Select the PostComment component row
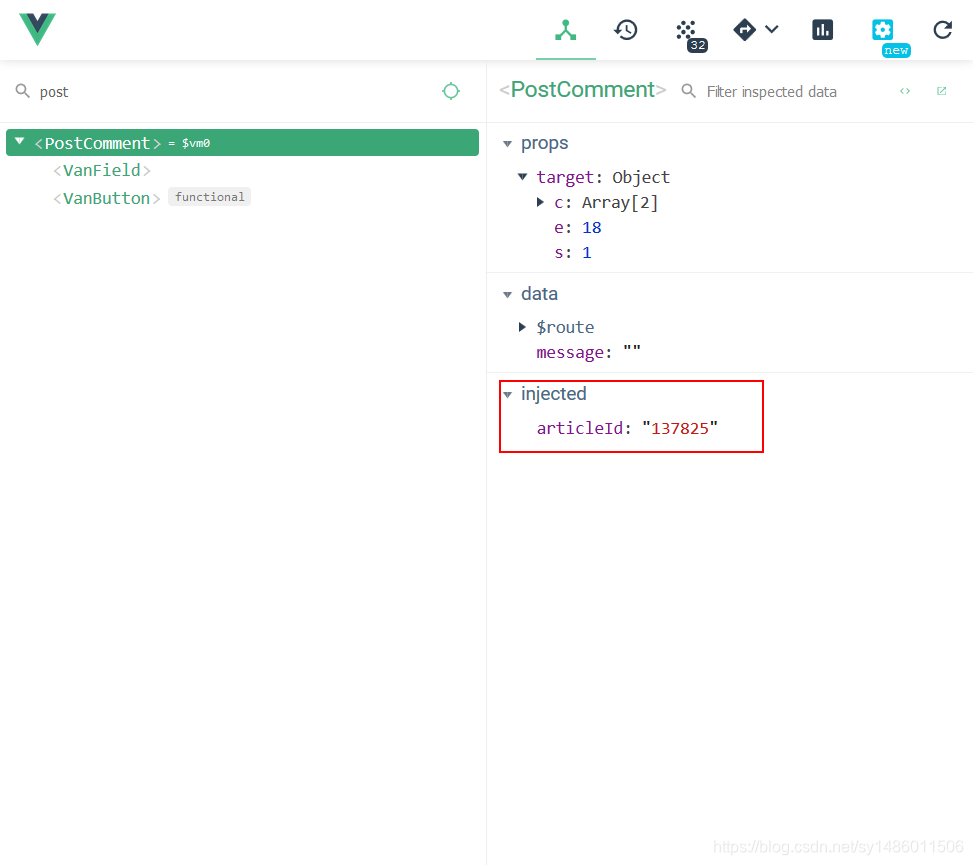The height and width of the screenshot is (865, 973). pos(242,143)
